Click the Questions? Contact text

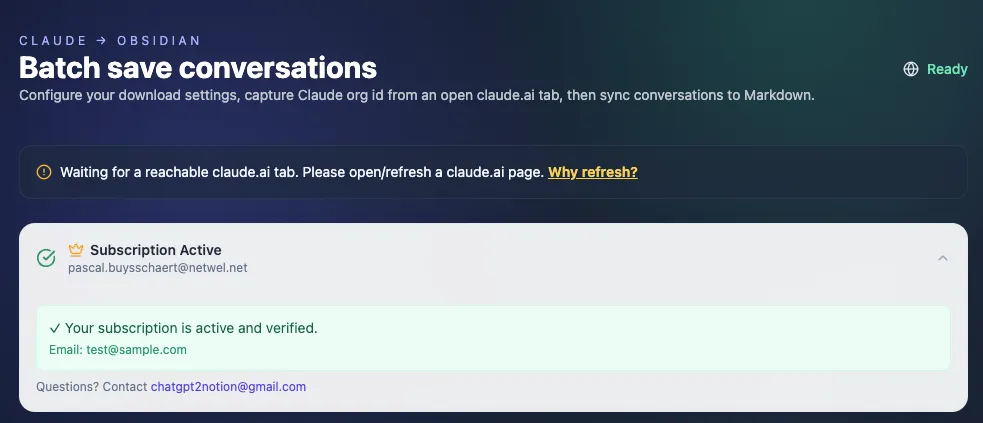click(92, 387)
